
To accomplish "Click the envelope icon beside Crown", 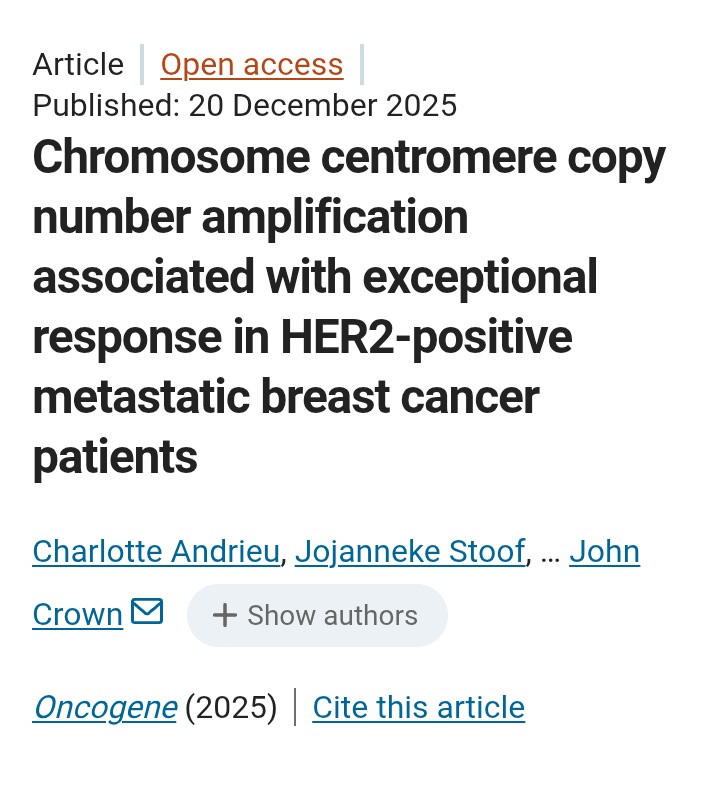I will 147,611.
